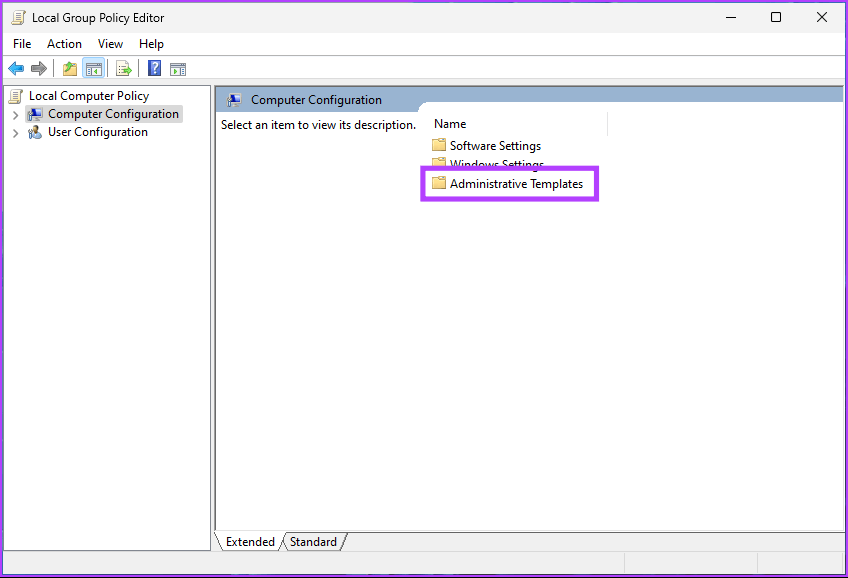Click the Computer Configuration tree icon
848x578 pixels.
(x=35, y=114)
